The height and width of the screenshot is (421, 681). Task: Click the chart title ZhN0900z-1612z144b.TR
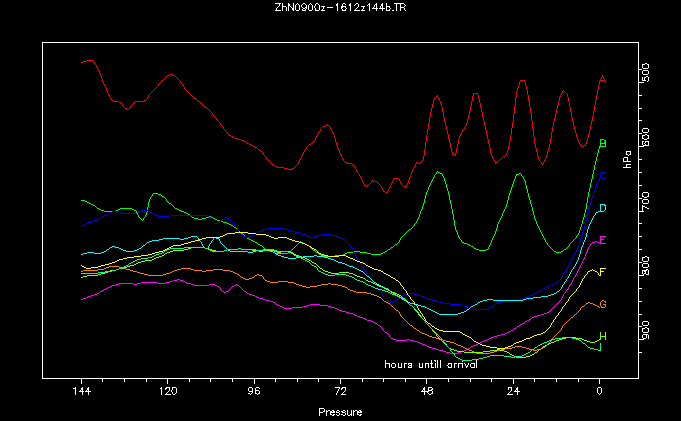tap(340, 7)
